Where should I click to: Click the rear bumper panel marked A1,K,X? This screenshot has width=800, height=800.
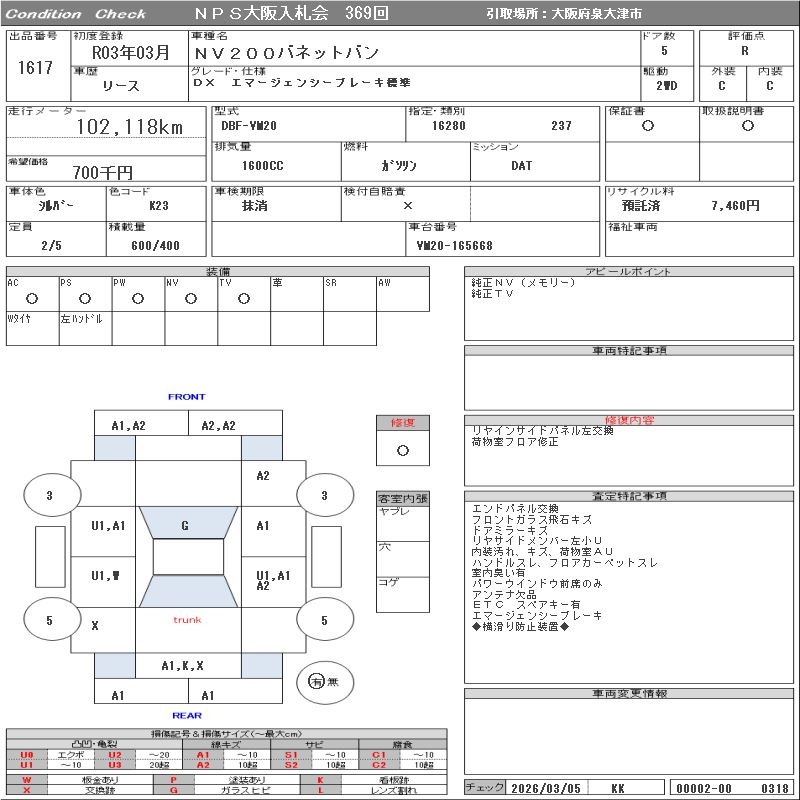[183, 665]
